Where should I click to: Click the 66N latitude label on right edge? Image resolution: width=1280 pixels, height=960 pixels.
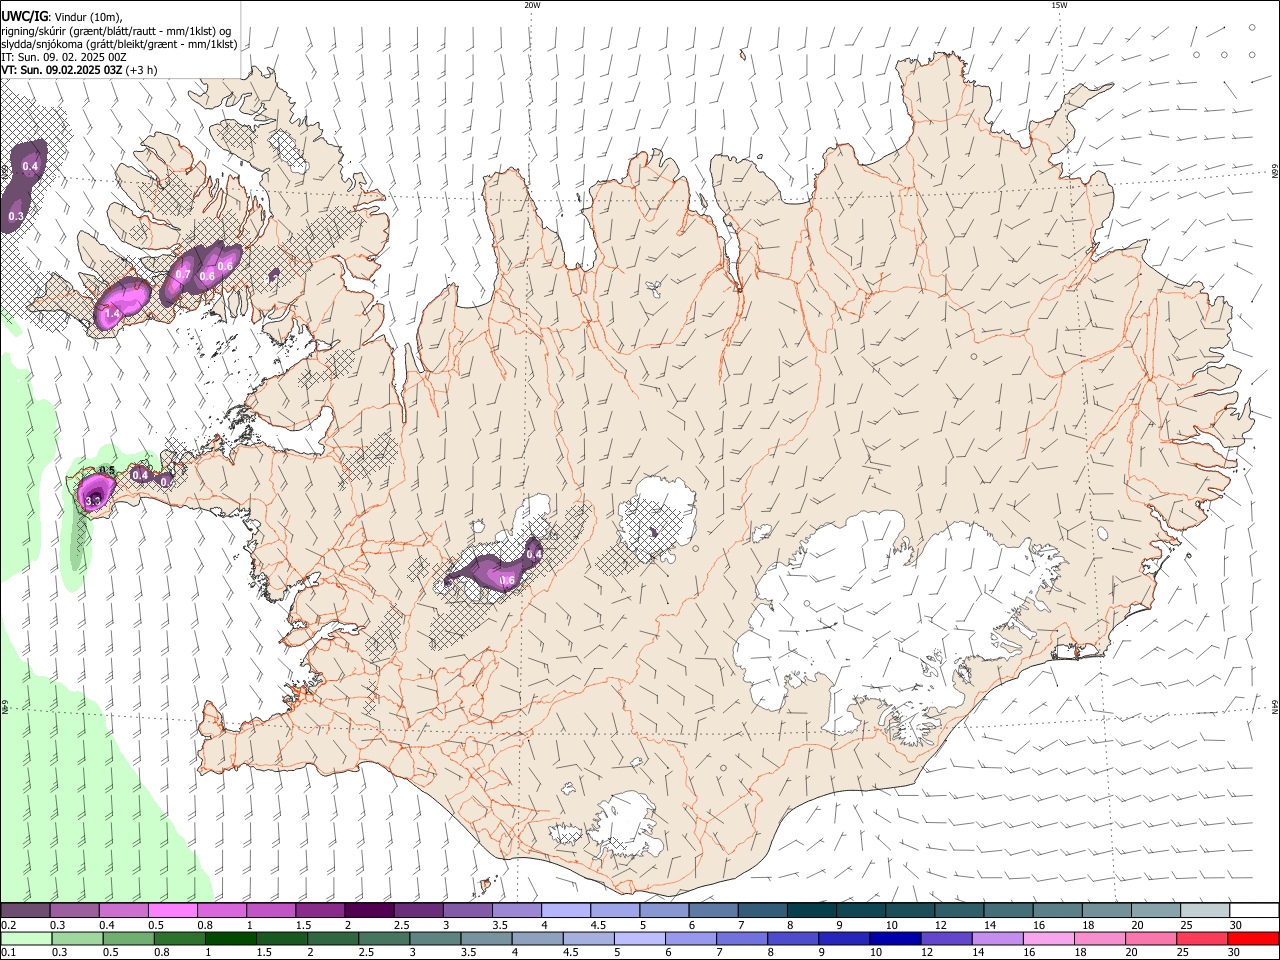pyautogui.click(x=1275, y=172)
